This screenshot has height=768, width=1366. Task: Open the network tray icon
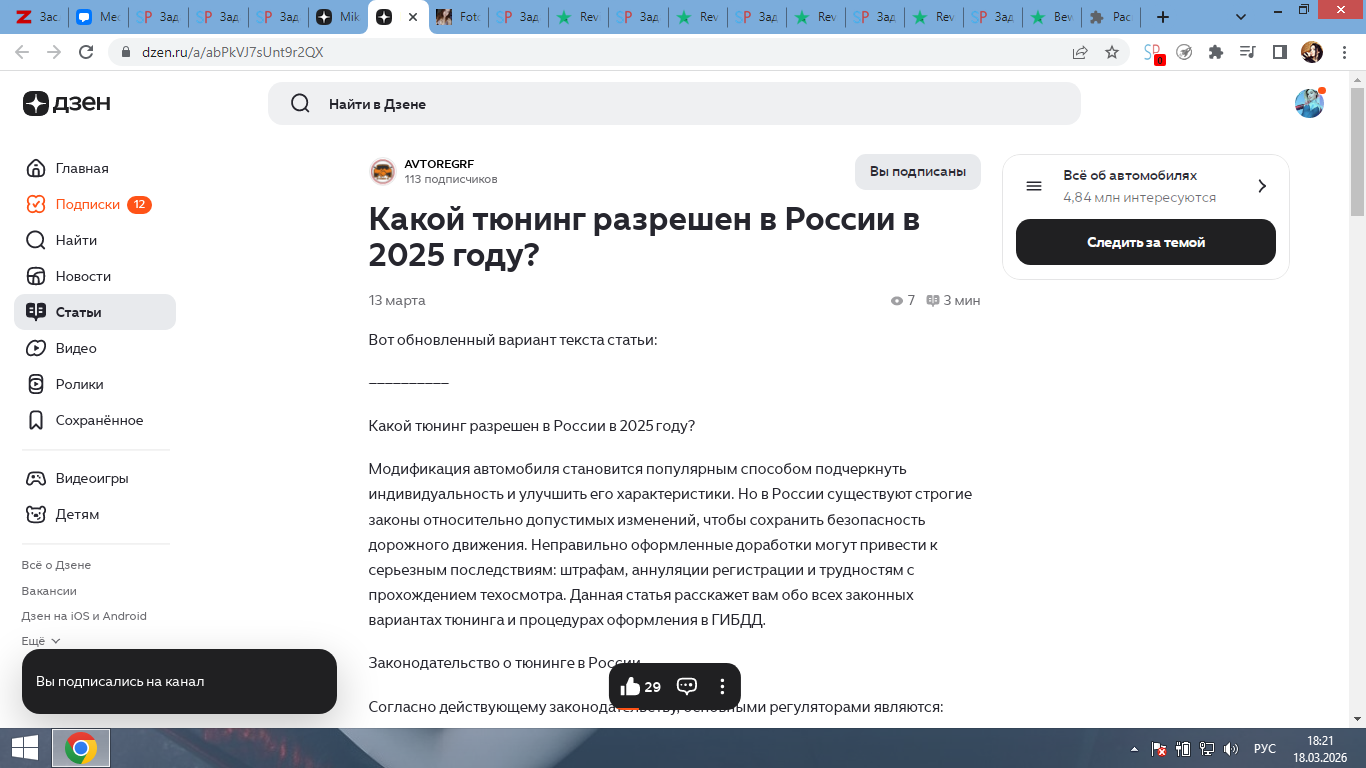1207,748
